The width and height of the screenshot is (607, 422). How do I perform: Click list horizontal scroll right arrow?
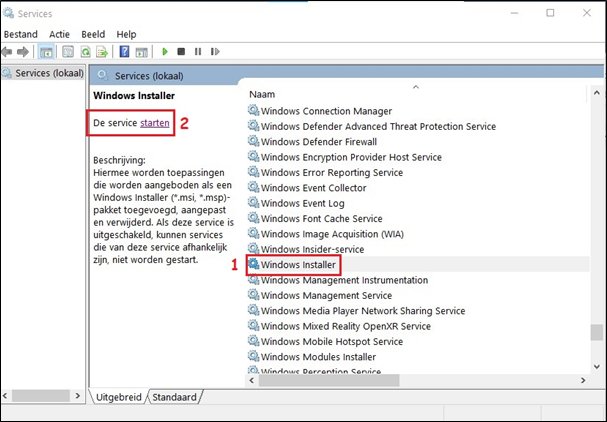[583, 381]
